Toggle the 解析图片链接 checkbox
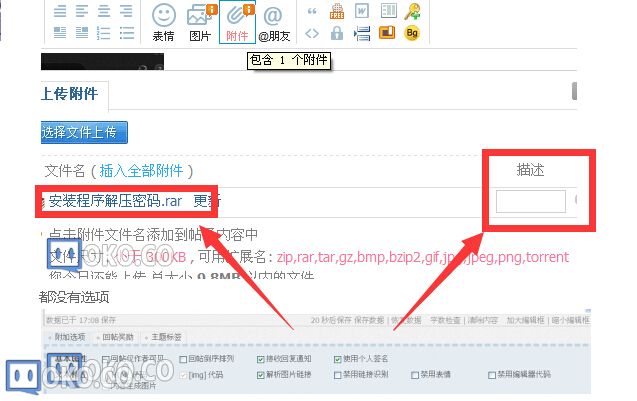 pyautogui.click(x=261, y=375)
